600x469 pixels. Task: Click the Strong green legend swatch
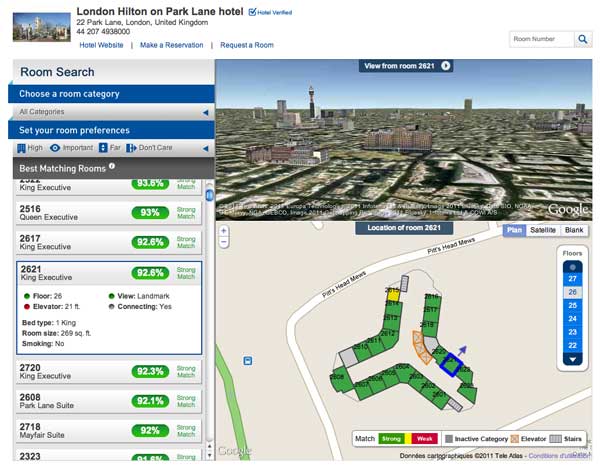(x=391, y=439)
